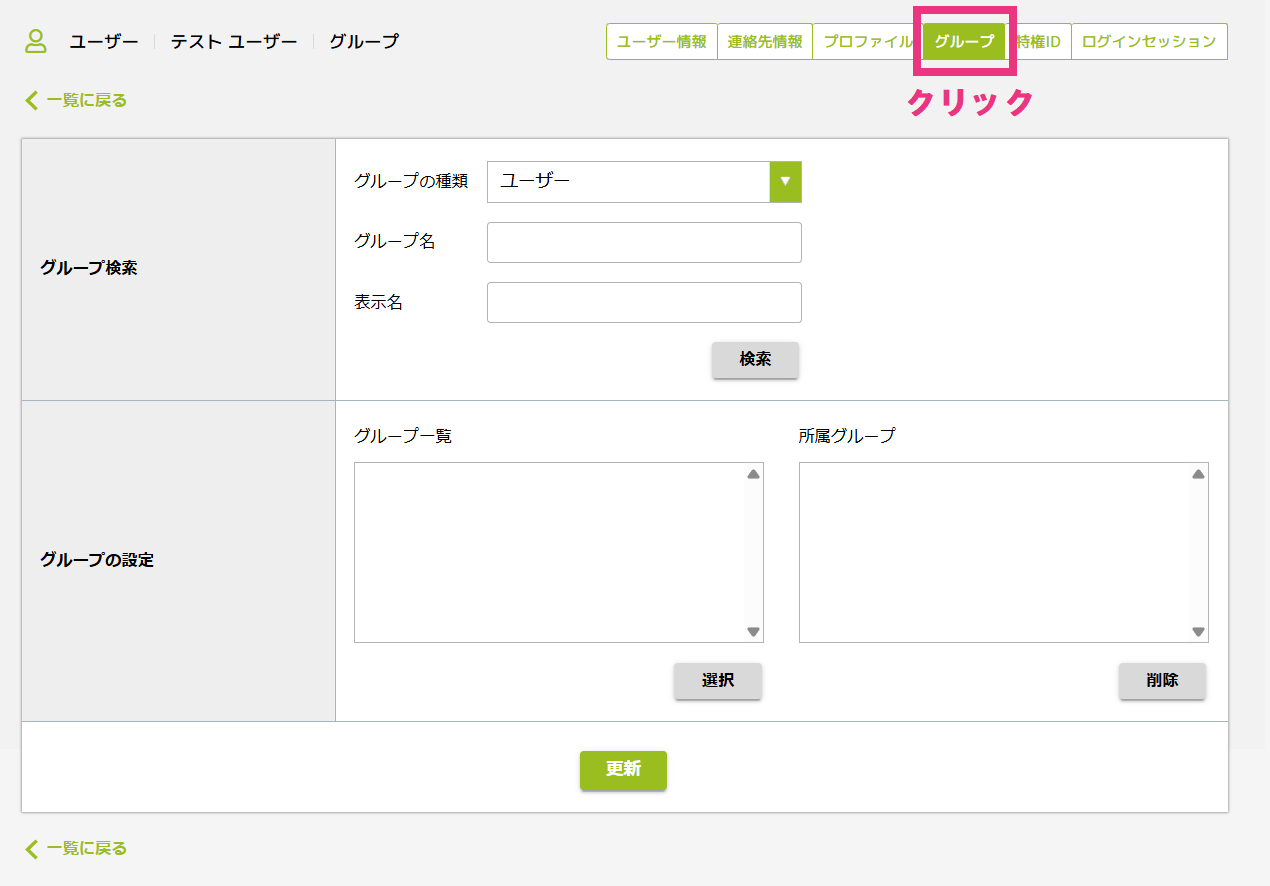Click up arrow of グループ一覧 scrollbar
Viewport: 1270px width, 886px height.
tap(753, 474)
